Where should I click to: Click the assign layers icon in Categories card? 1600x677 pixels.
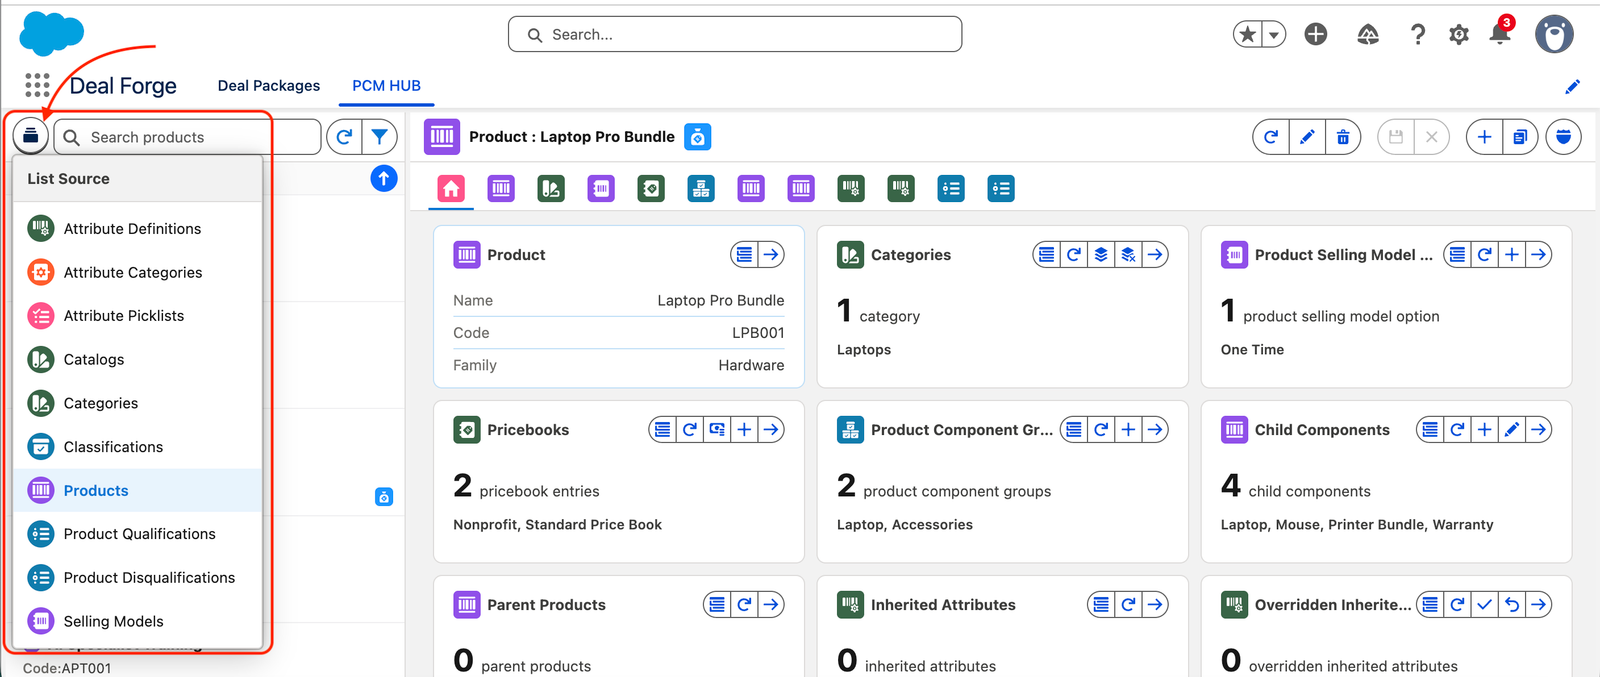1101,255
